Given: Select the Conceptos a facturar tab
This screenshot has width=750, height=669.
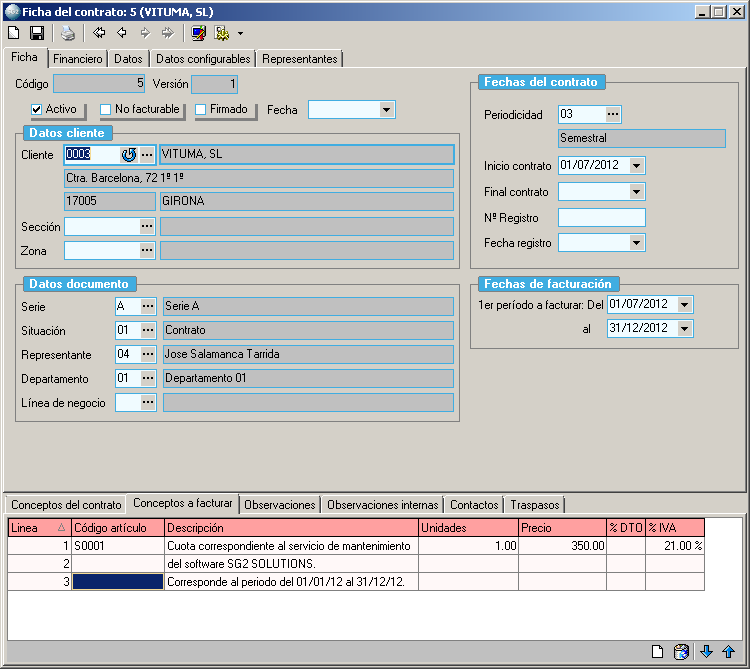Looking at the screenshot, I should pos(183,503).
